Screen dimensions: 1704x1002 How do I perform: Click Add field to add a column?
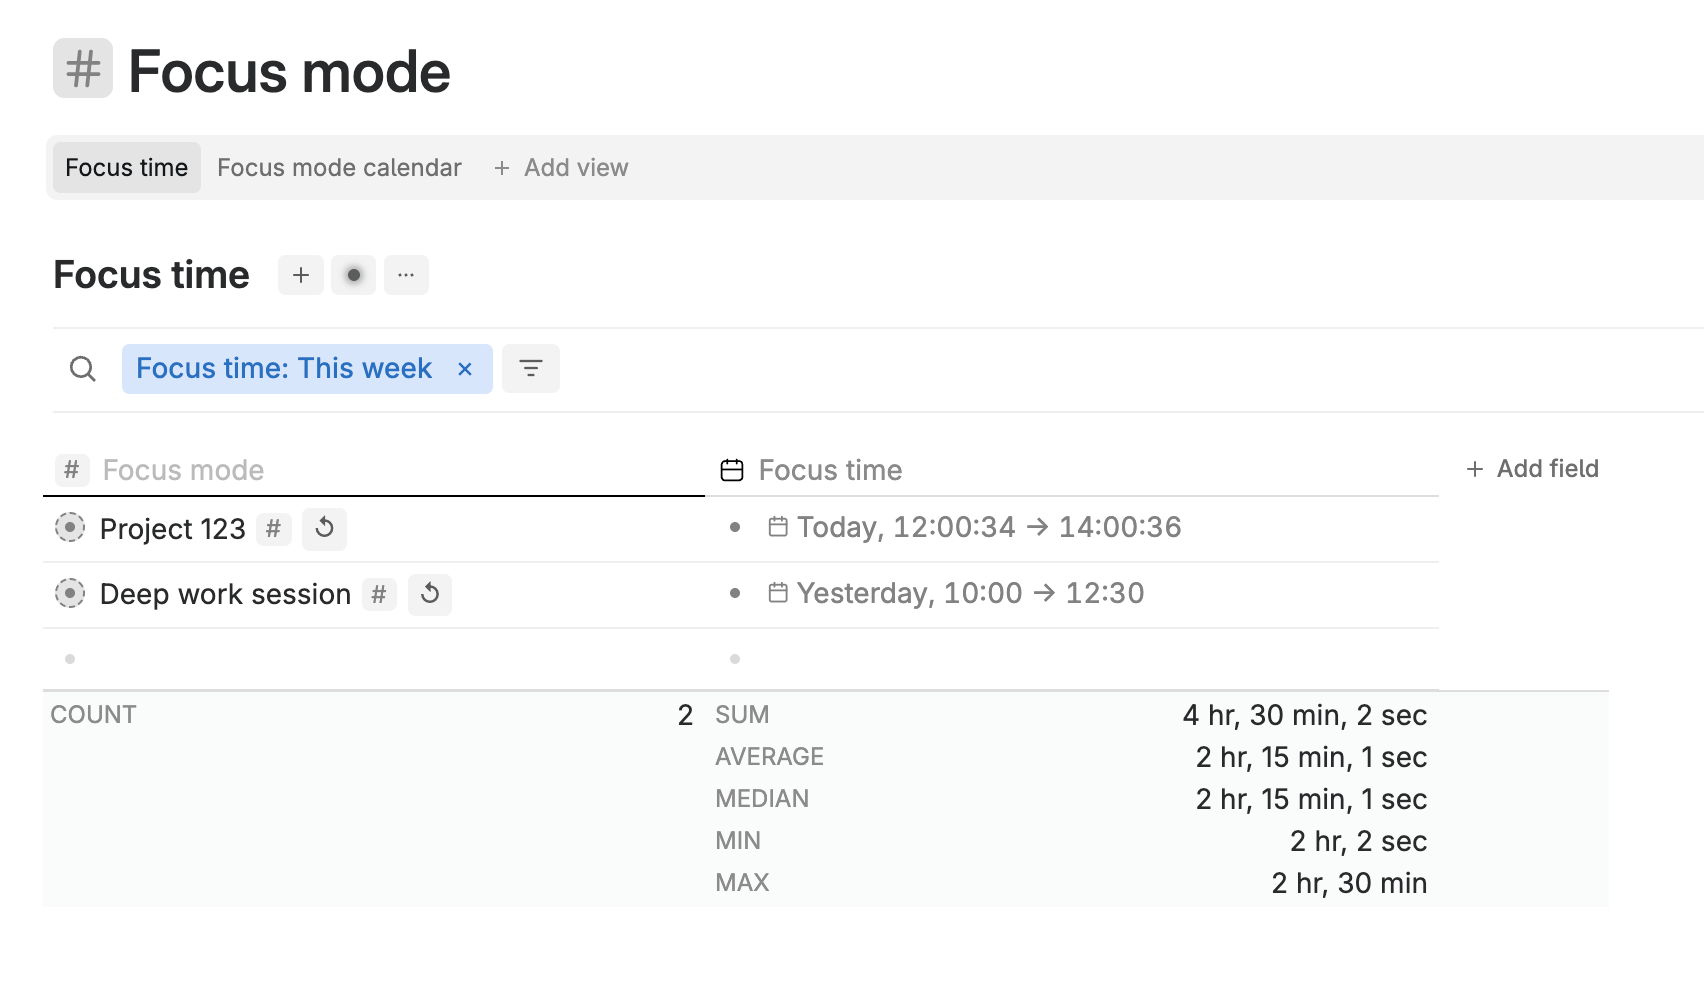[x=1533, y=469]
